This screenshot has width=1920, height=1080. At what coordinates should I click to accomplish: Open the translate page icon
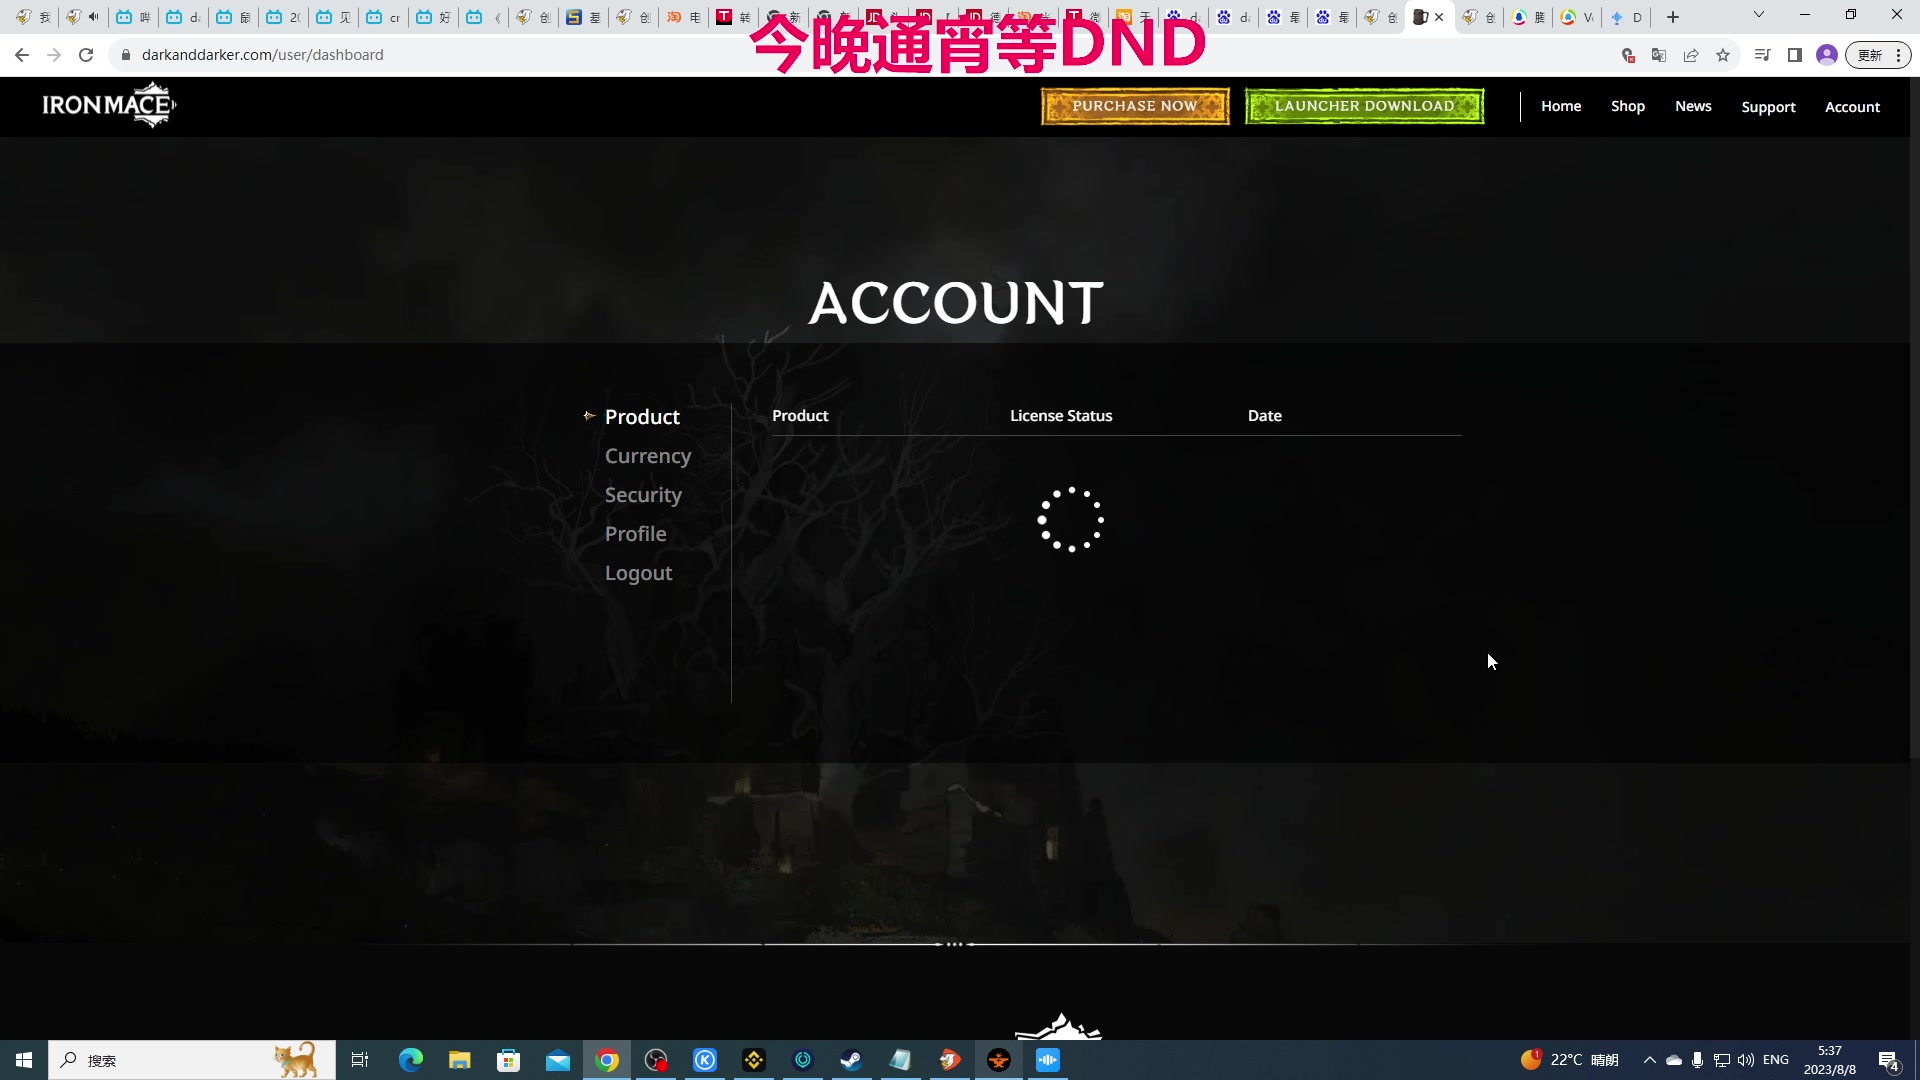tap(1659, 55)
